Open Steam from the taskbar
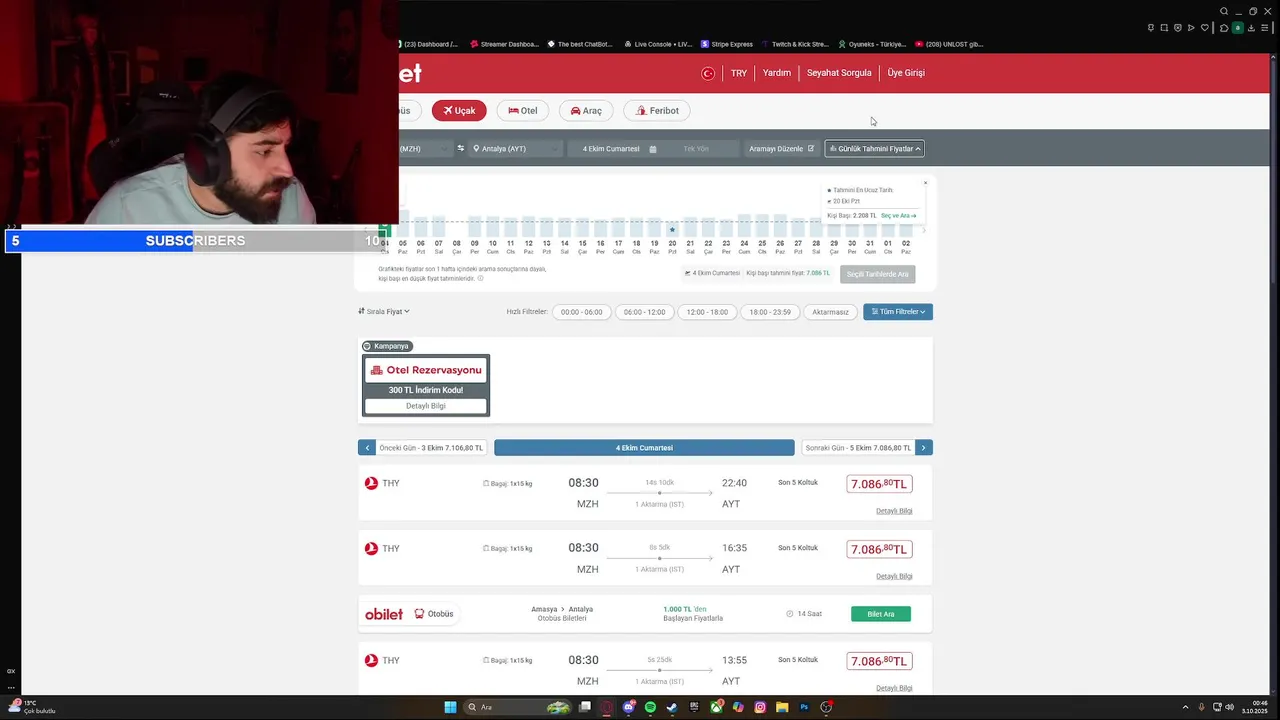This screenshot has width=1280, height=720. tap(672, 707)
